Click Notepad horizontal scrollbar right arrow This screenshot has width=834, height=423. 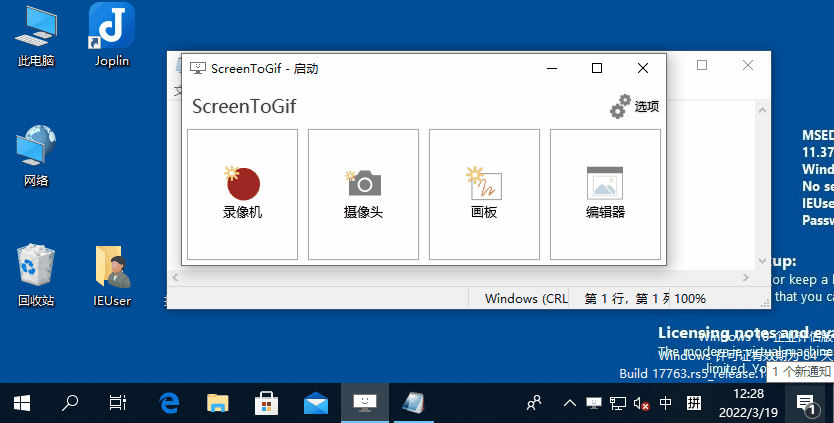point(746,277)
